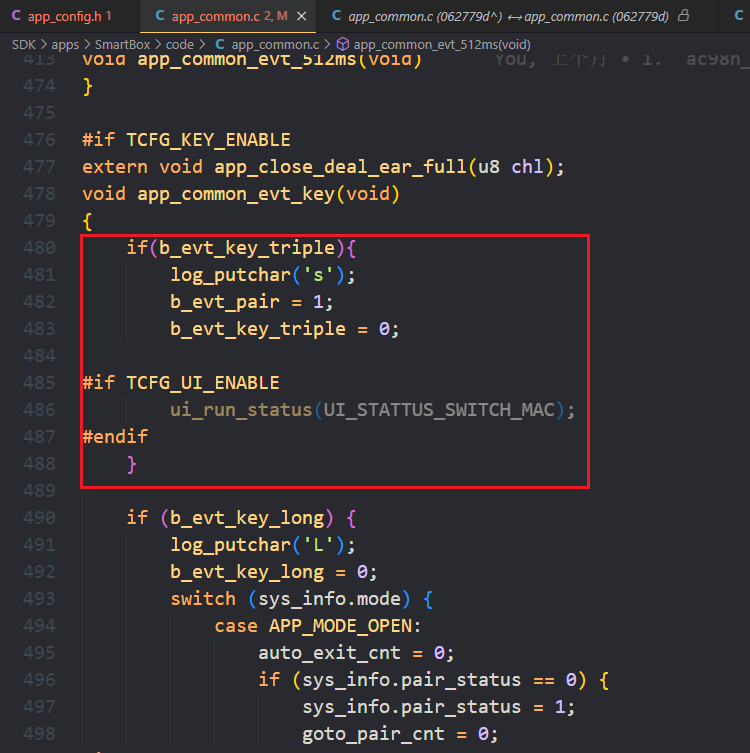The width and height of the screenshot is (750, 753).
Task: Click line number 480 in the gutter
Action: coord(39,248)
